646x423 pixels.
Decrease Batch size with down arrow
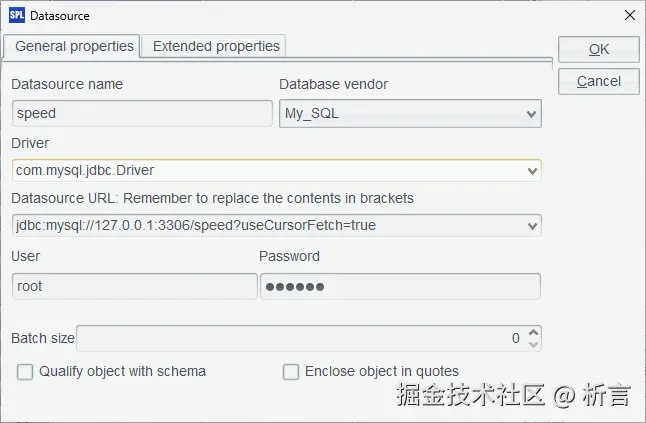point(534,344)
